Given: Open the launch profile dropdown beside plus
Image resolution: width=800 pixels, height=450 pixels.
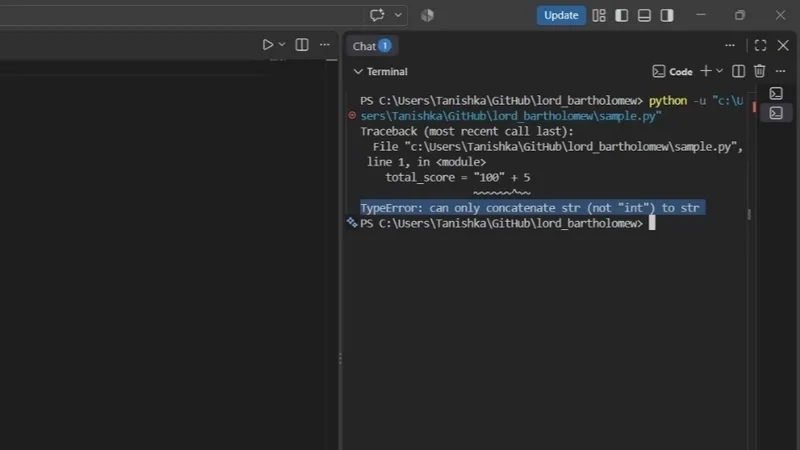Looking at the screenshot, I should coord(719,71).
